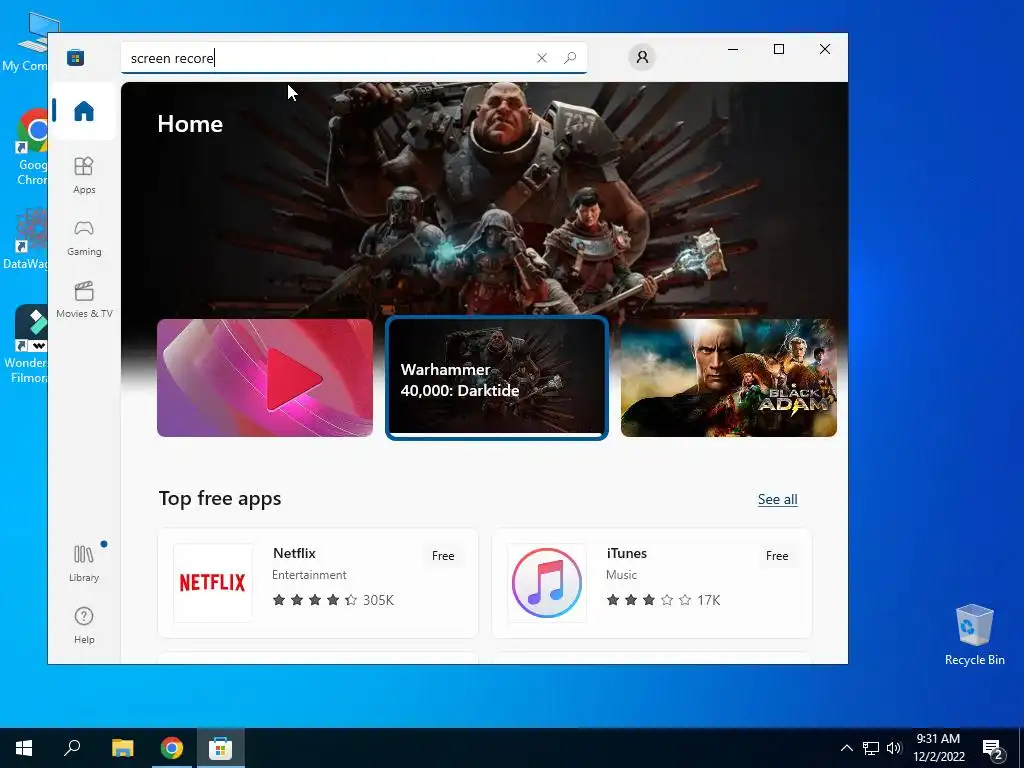Show hidden system tray icons
Image resolution: width=1024 pixels, height=768 pixels.
846,748
